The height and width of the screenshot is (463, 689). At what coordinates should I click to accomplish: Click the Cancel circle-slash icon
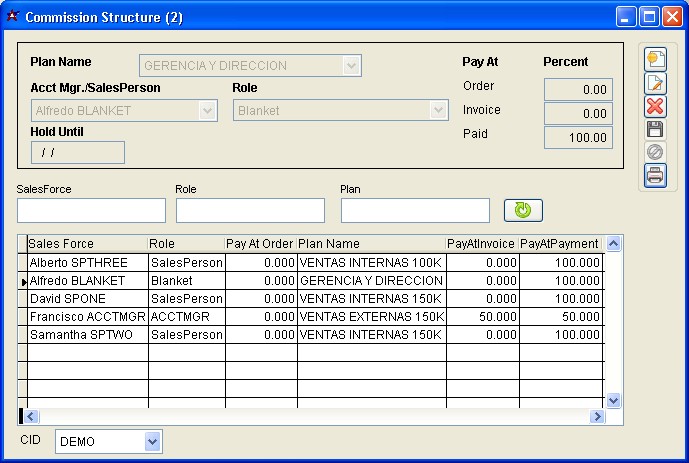(655, 152)
